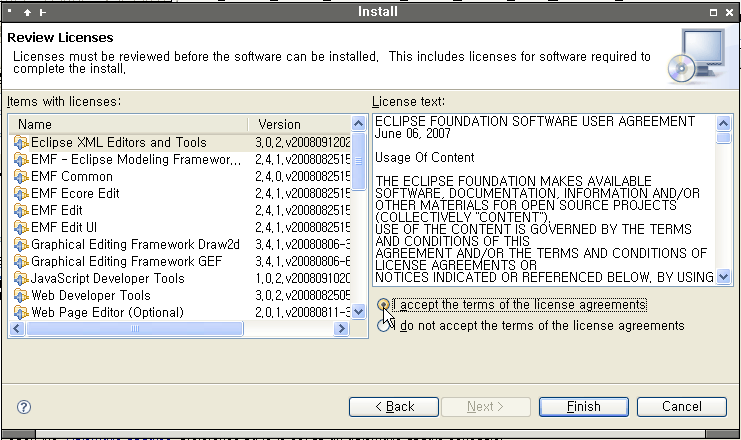Select the EMF - Eclipse Modeling Framewor... row
The width and height of the screenshot is (741, 440).
point(180,159)
